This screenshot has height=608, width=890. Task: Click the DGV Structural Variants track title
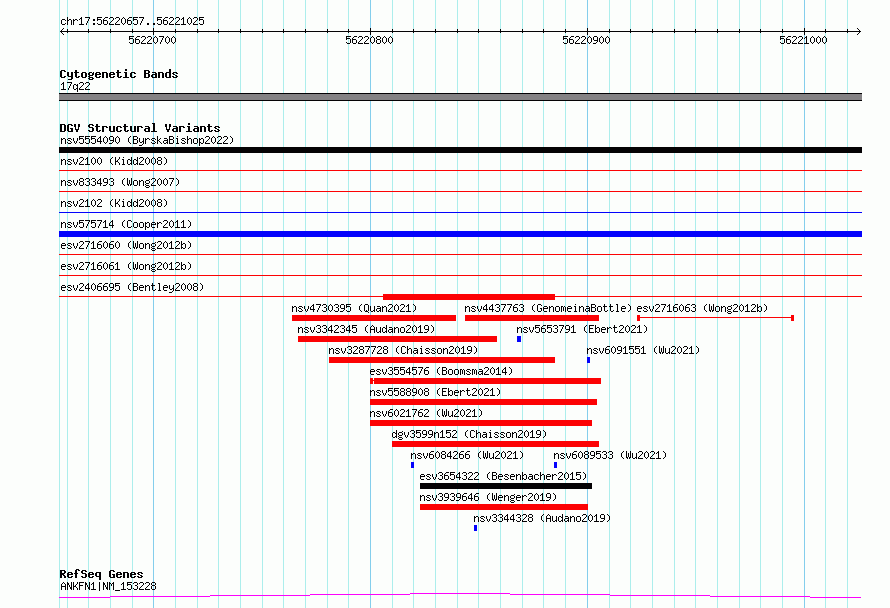coord(140,128)
